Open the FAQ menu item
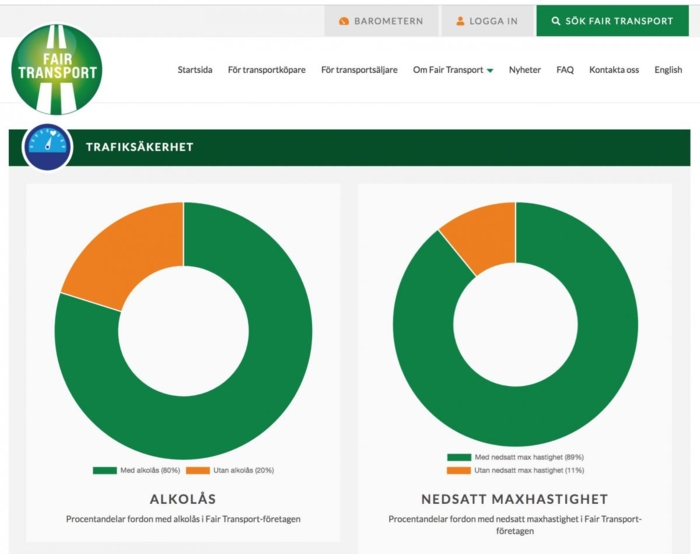 [565, 70]
